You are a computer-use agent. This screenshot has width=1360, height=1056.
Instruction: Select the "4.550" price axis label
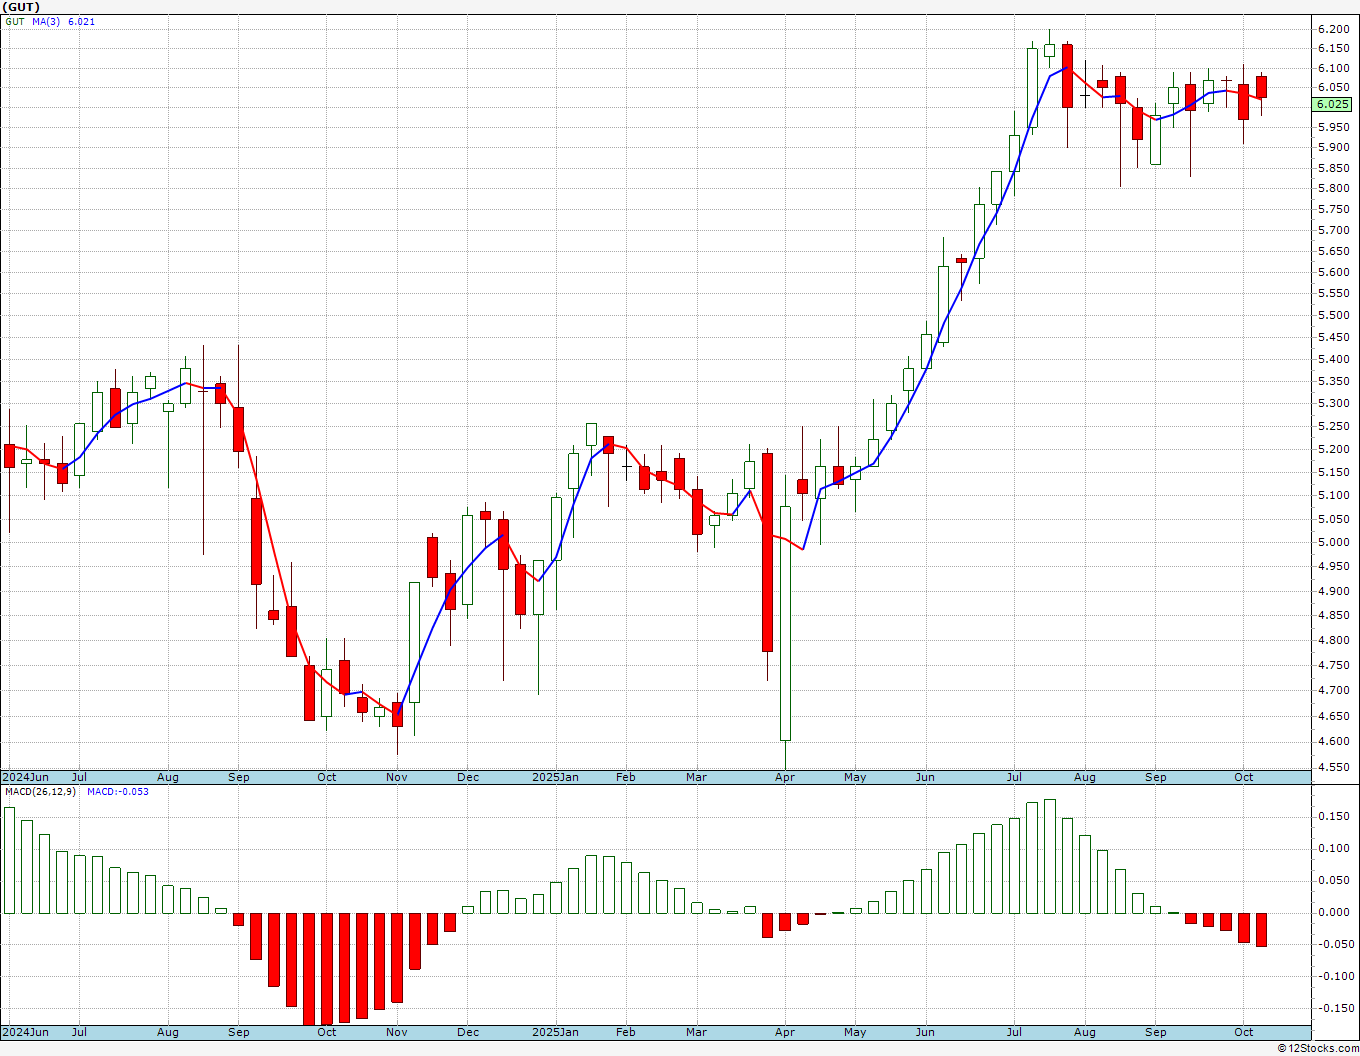(1333, 768)
